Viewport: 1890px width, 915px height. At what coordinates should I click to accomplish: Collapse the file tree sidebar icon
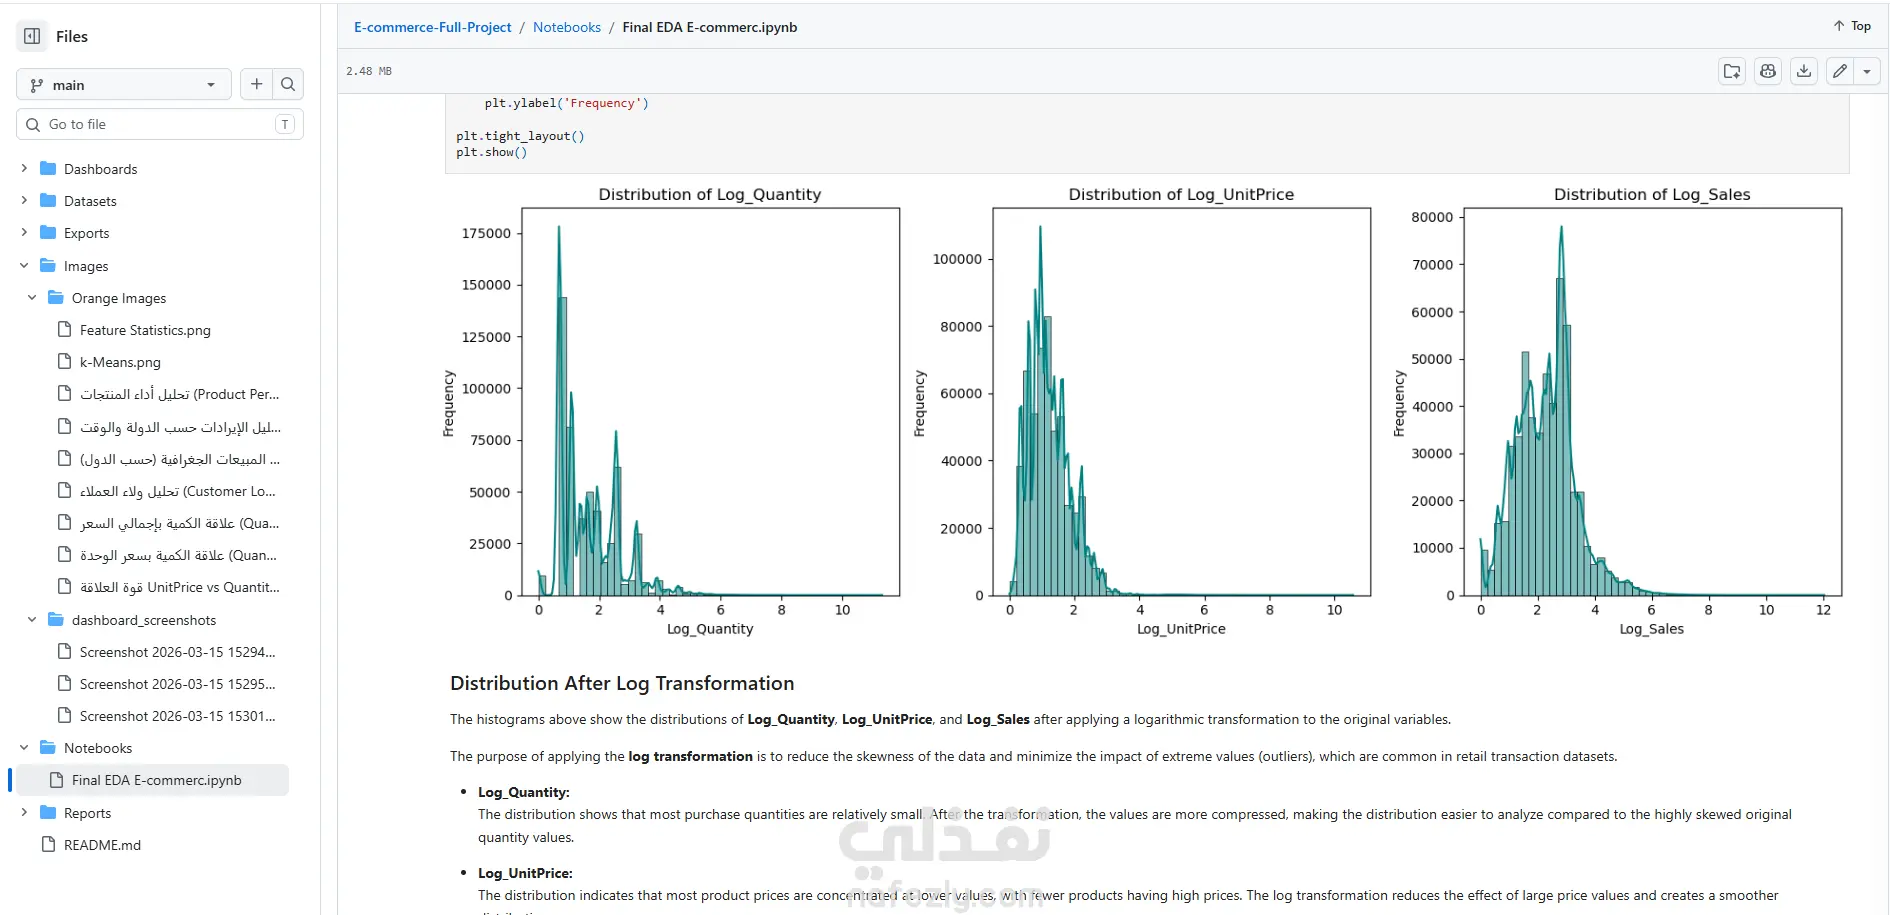click(x=32, y=36)
